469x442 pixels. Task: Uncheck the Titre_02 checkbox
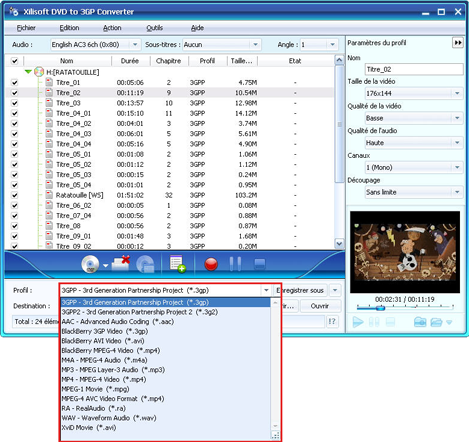click(14, 93)
